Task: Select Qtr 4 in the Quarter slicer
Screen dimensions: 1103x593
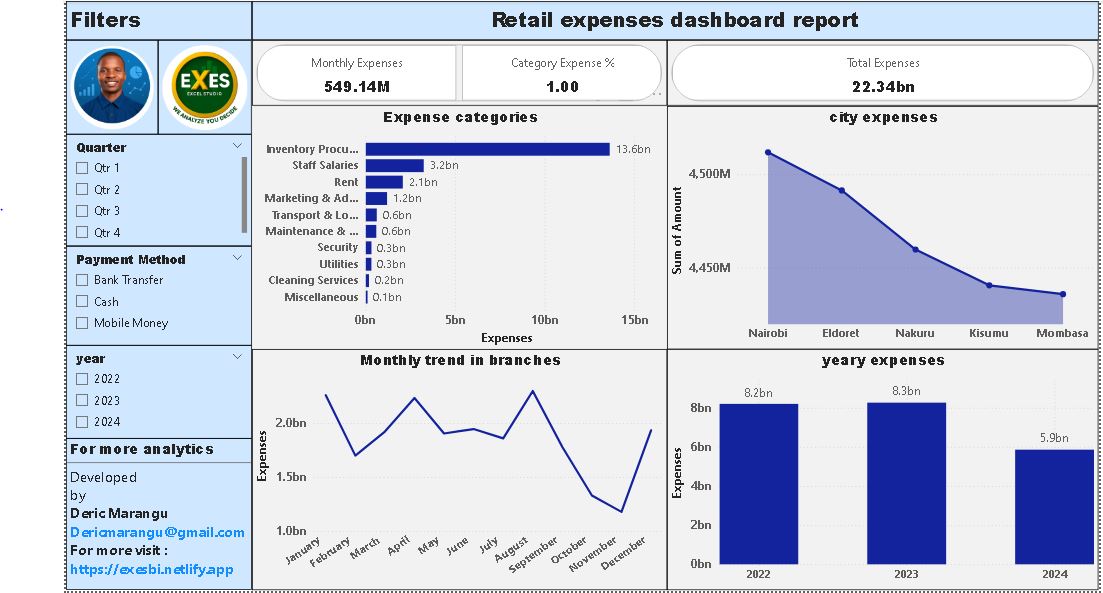Action: 81,232
